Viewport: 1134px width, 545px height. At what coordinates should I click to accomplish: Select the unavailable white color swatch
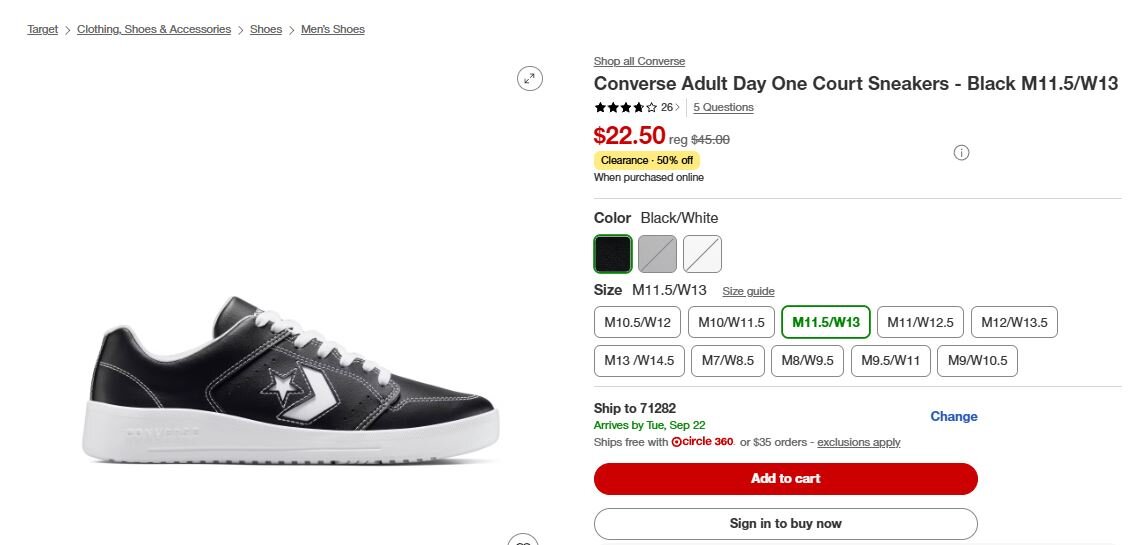click(x=702, y=254)
